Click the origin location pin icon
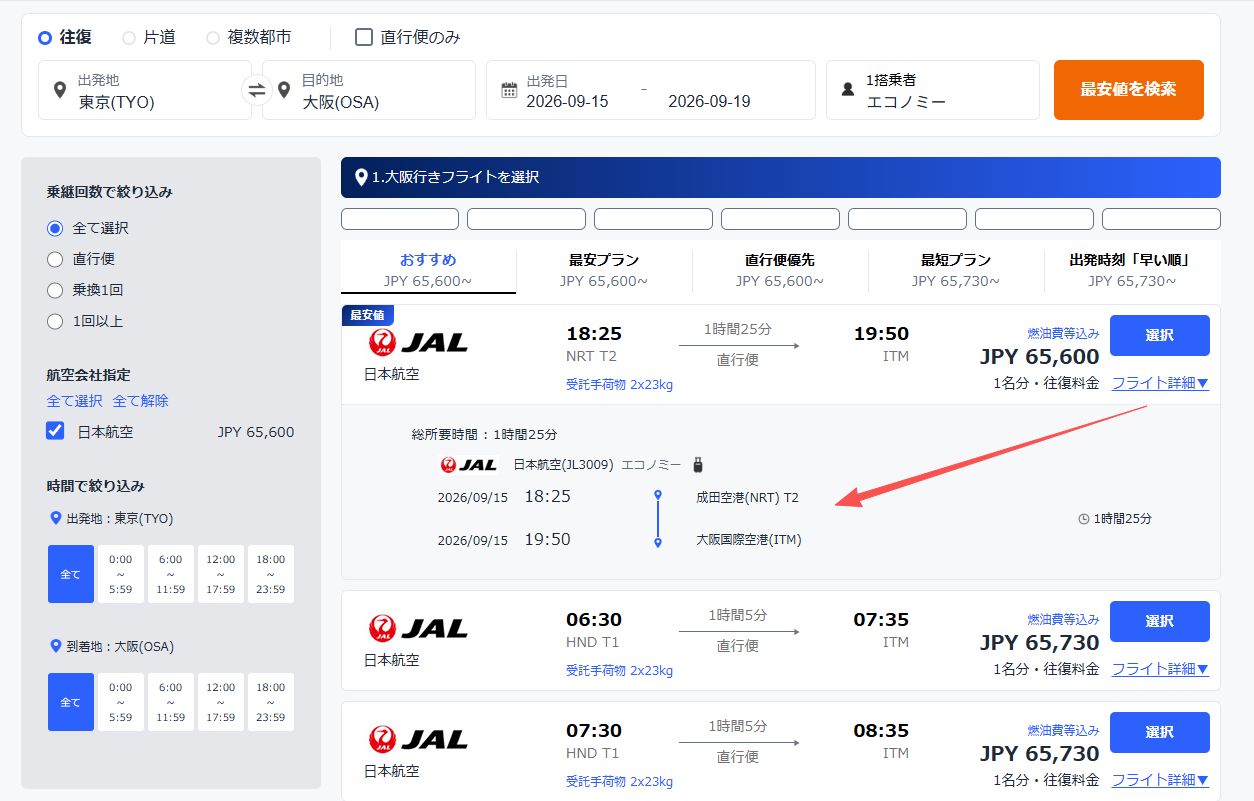 click(59, 90)
